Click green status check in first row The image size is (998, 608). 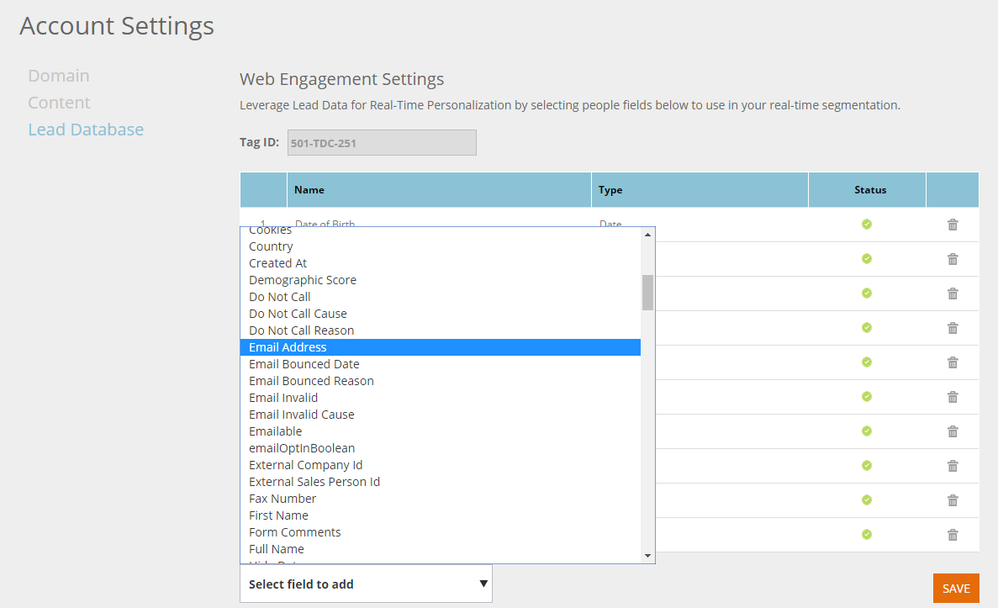[867, 224]
